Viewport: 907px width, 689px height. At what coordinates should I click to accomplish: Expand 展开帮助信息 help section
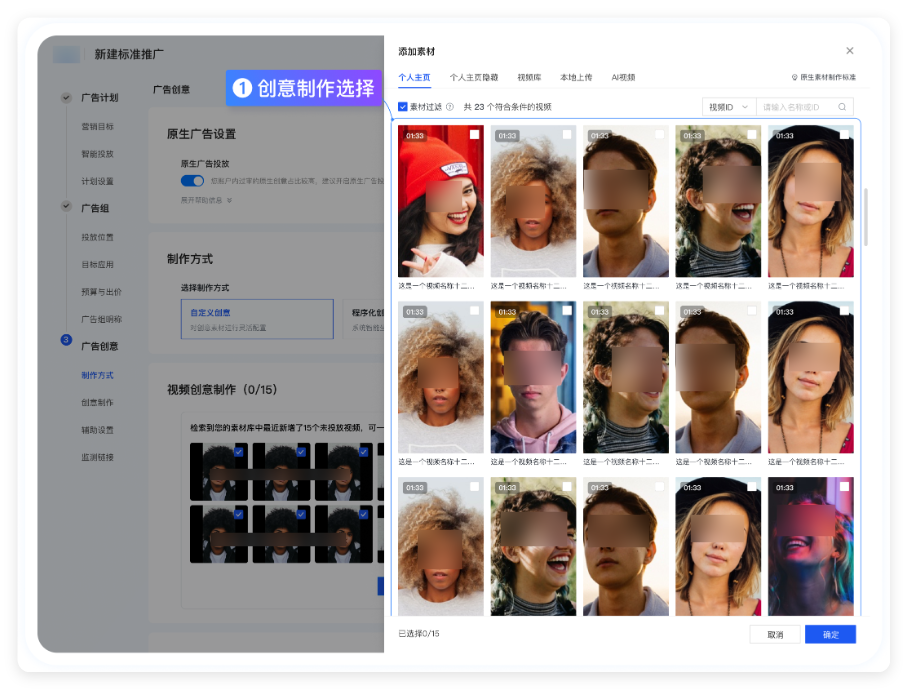(202, 200)
